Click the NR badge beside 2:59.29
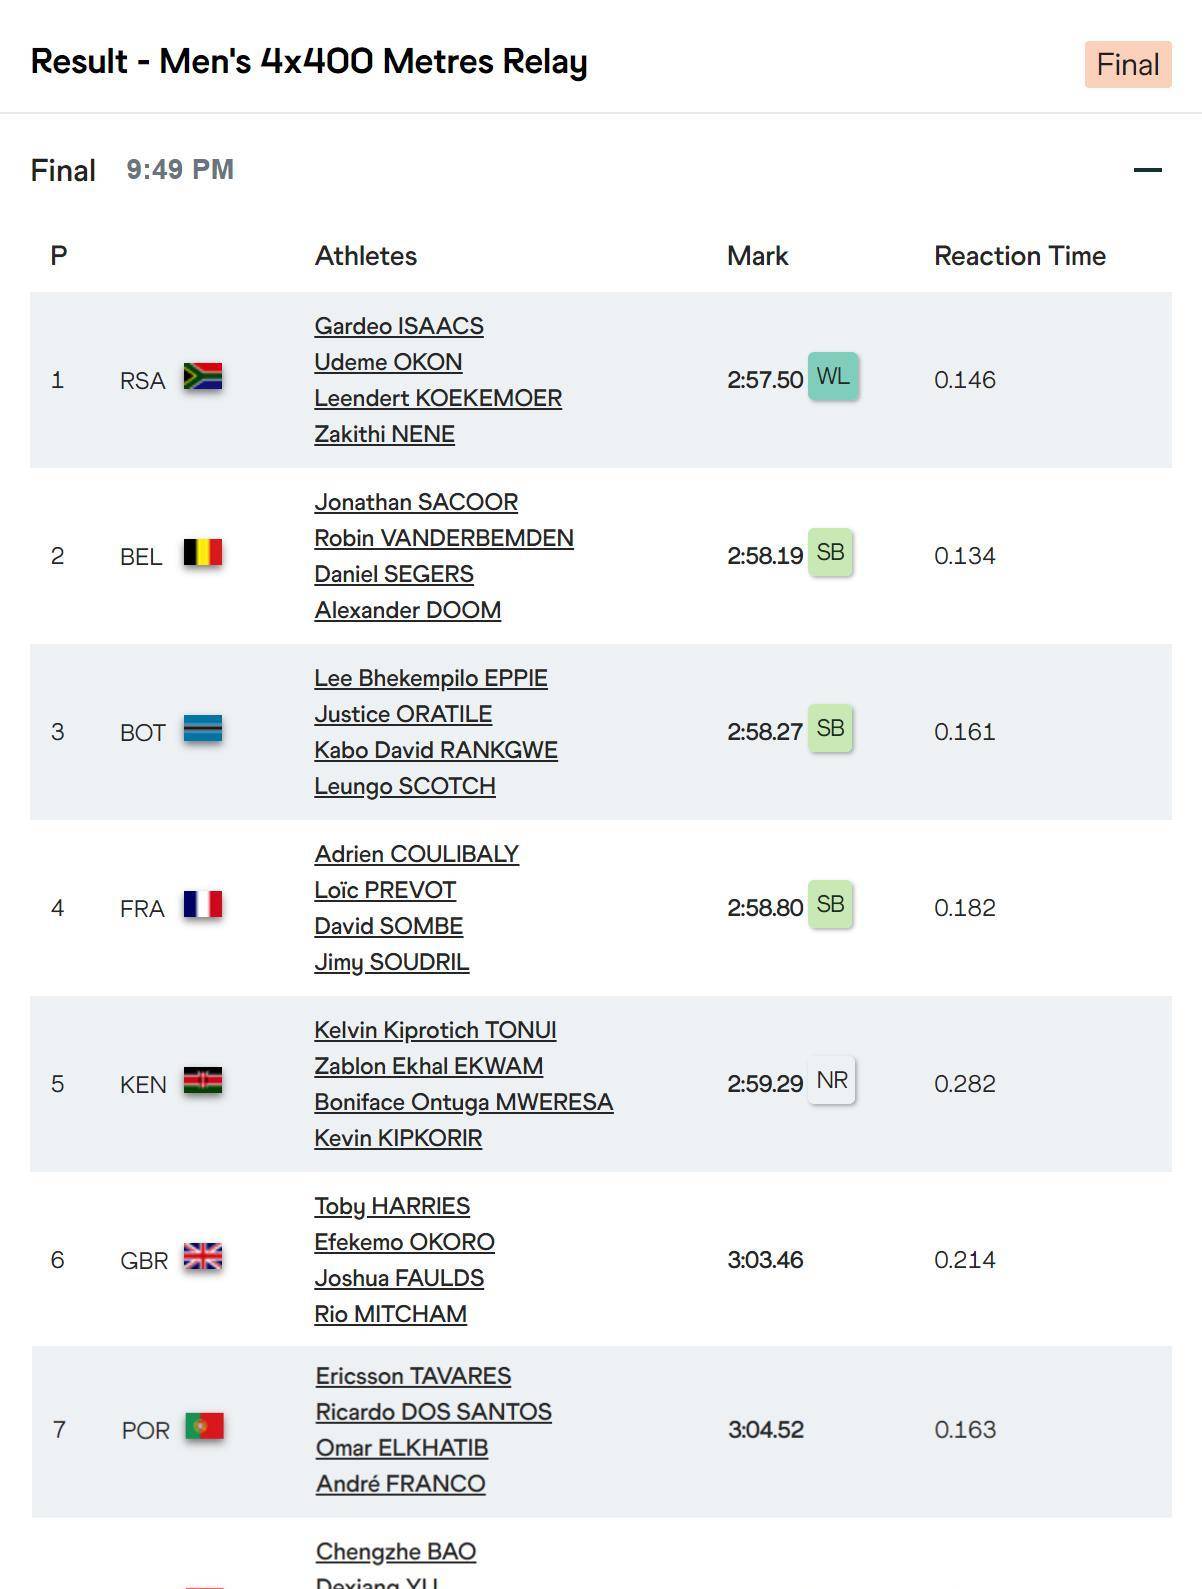 pos(831,1081)
